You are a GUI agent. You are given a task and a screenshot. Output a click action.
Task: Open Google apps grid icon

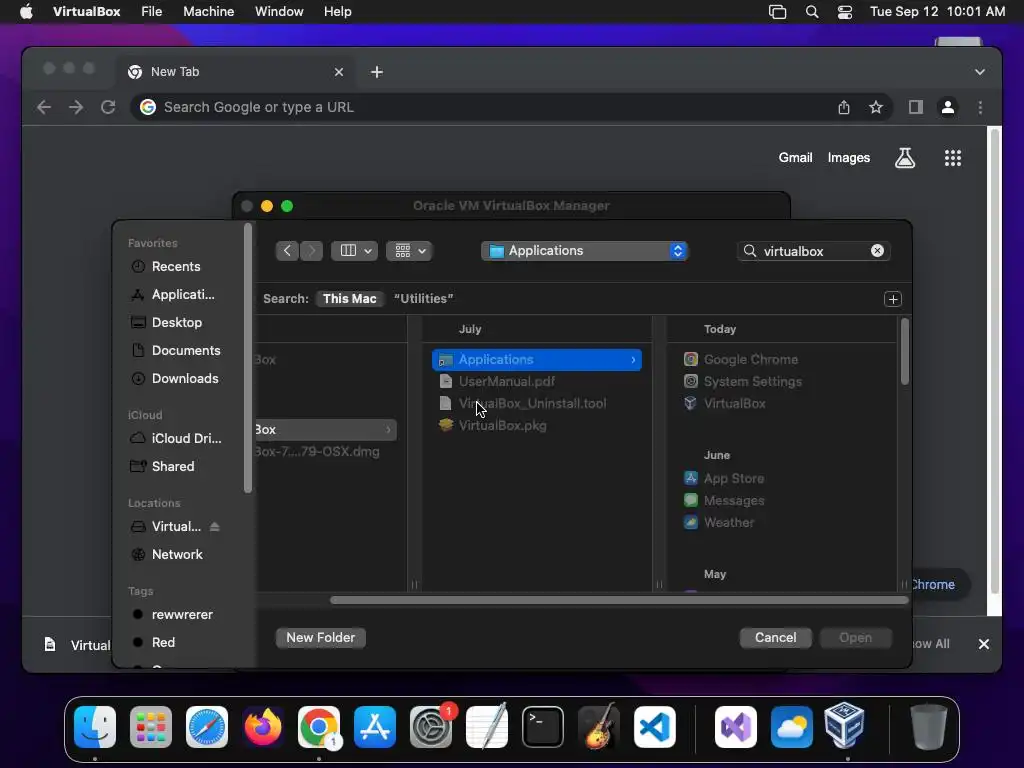point(952,158)
